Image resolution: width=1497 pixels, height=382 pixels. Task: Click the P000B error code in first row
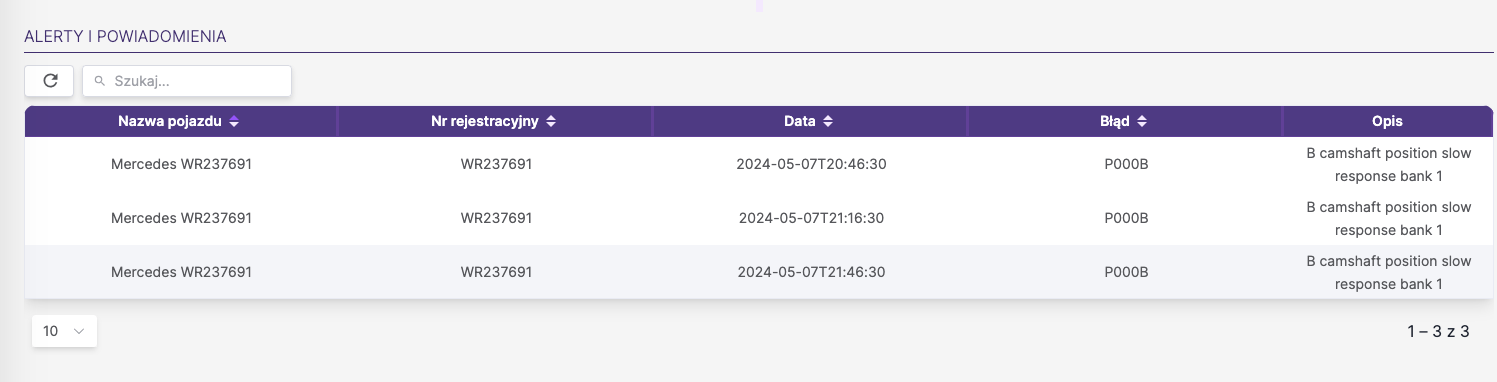tap(1125, 164)
